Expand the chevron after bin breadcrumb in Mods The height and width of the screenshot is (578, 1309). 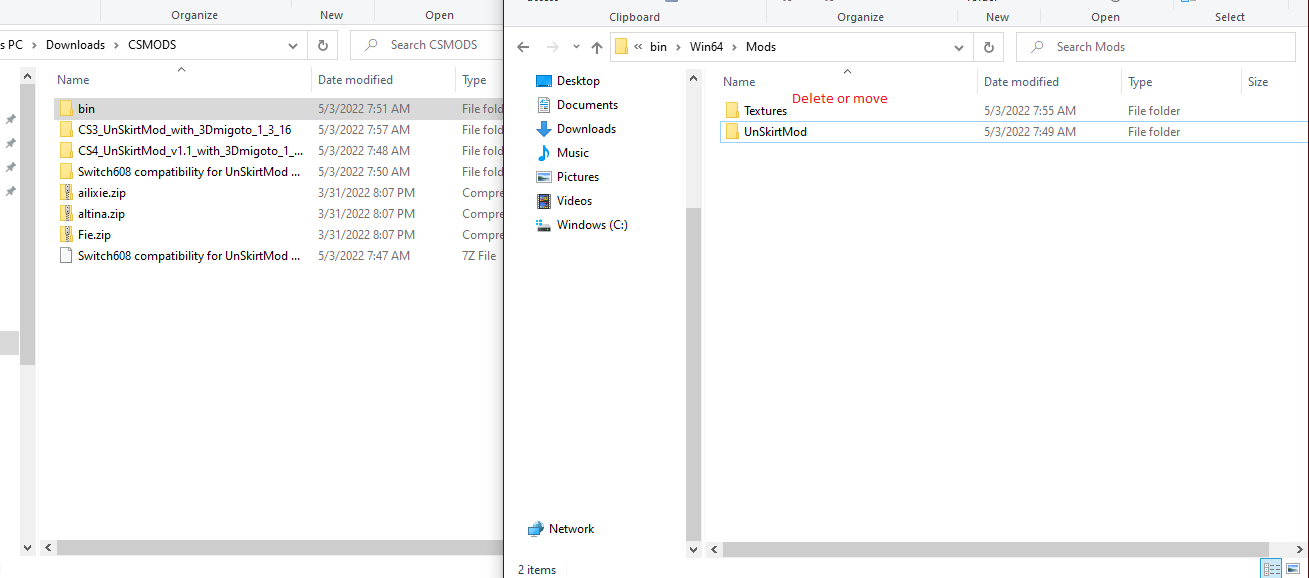click(679, 47)
